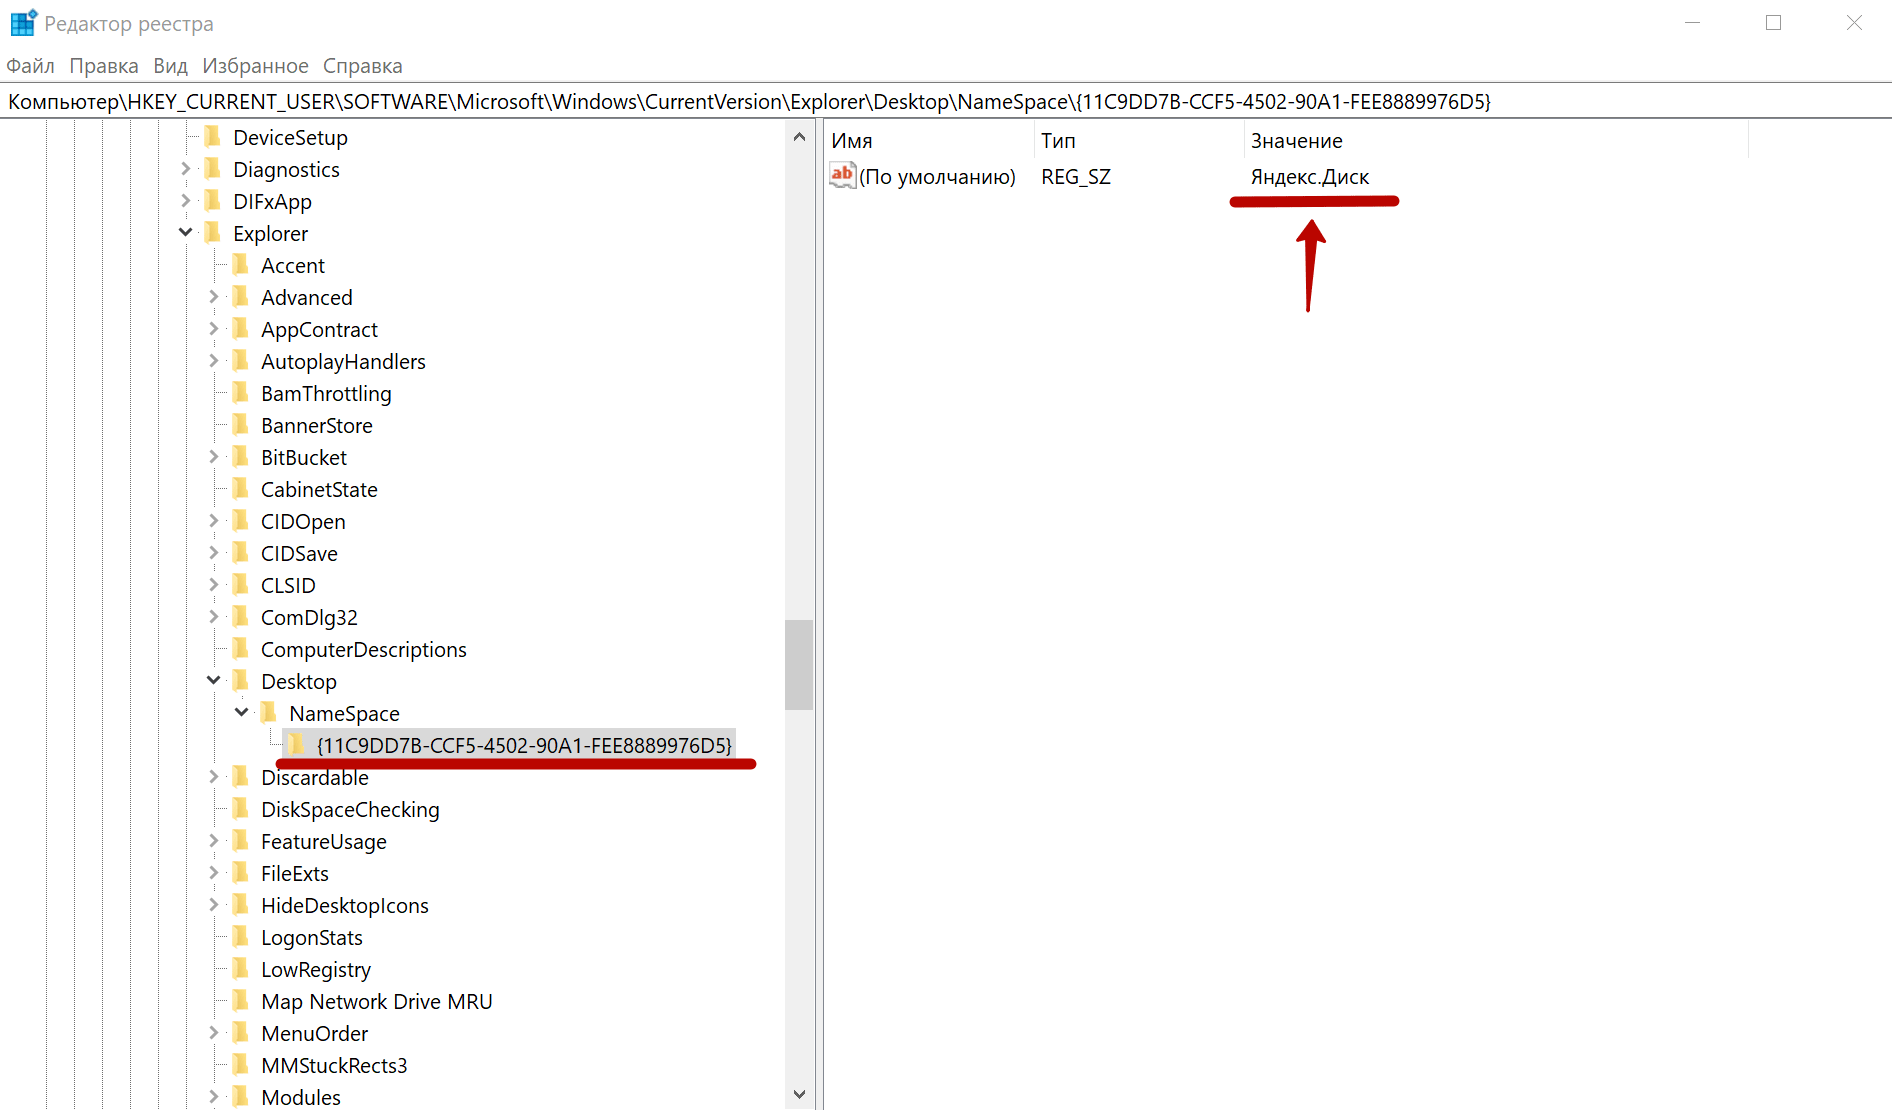Expand the MenuOrder key
This screenshot has width=1892, height=1110.
point(213,1033)
